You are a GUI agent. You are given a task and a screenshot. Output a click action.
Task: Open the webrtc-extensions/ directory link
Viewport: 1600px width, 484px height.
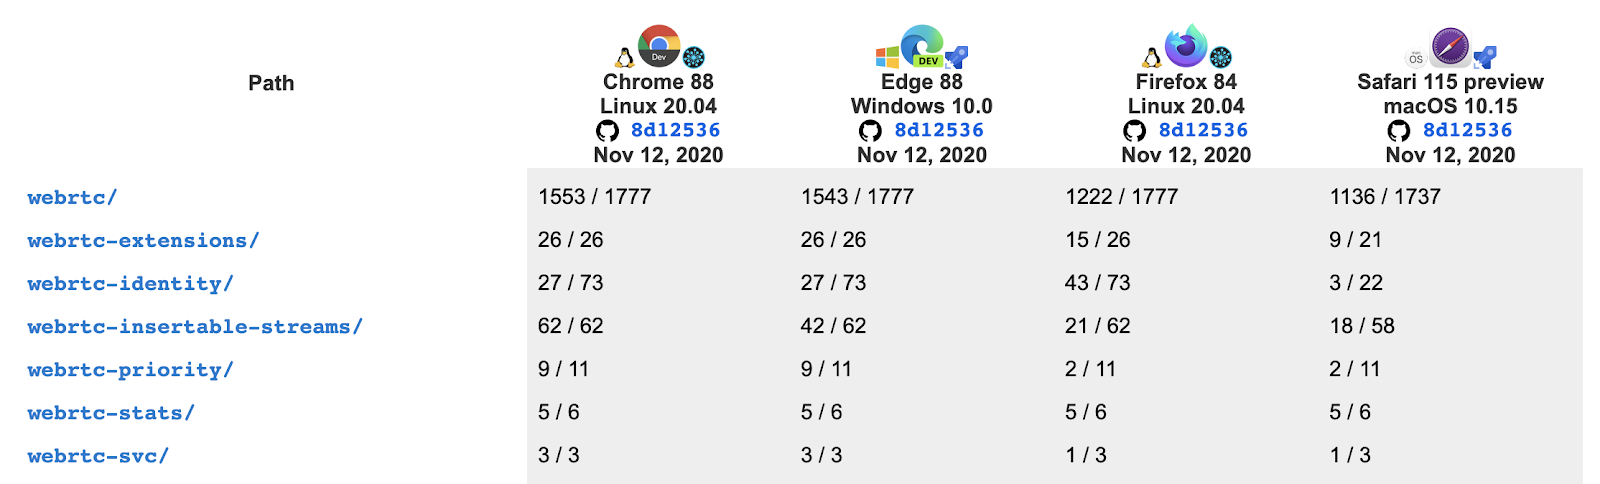click(x=143, y=241)
